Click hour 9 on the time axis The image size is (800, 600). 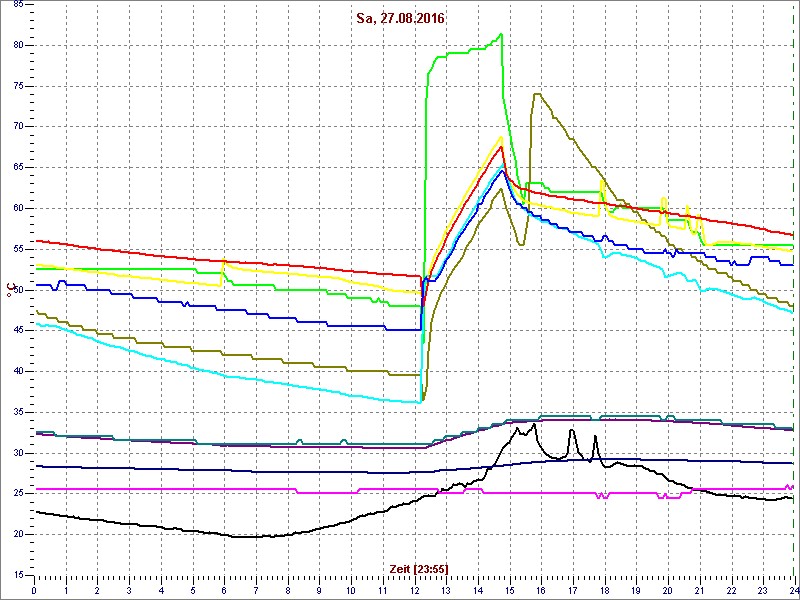(319, 589)
